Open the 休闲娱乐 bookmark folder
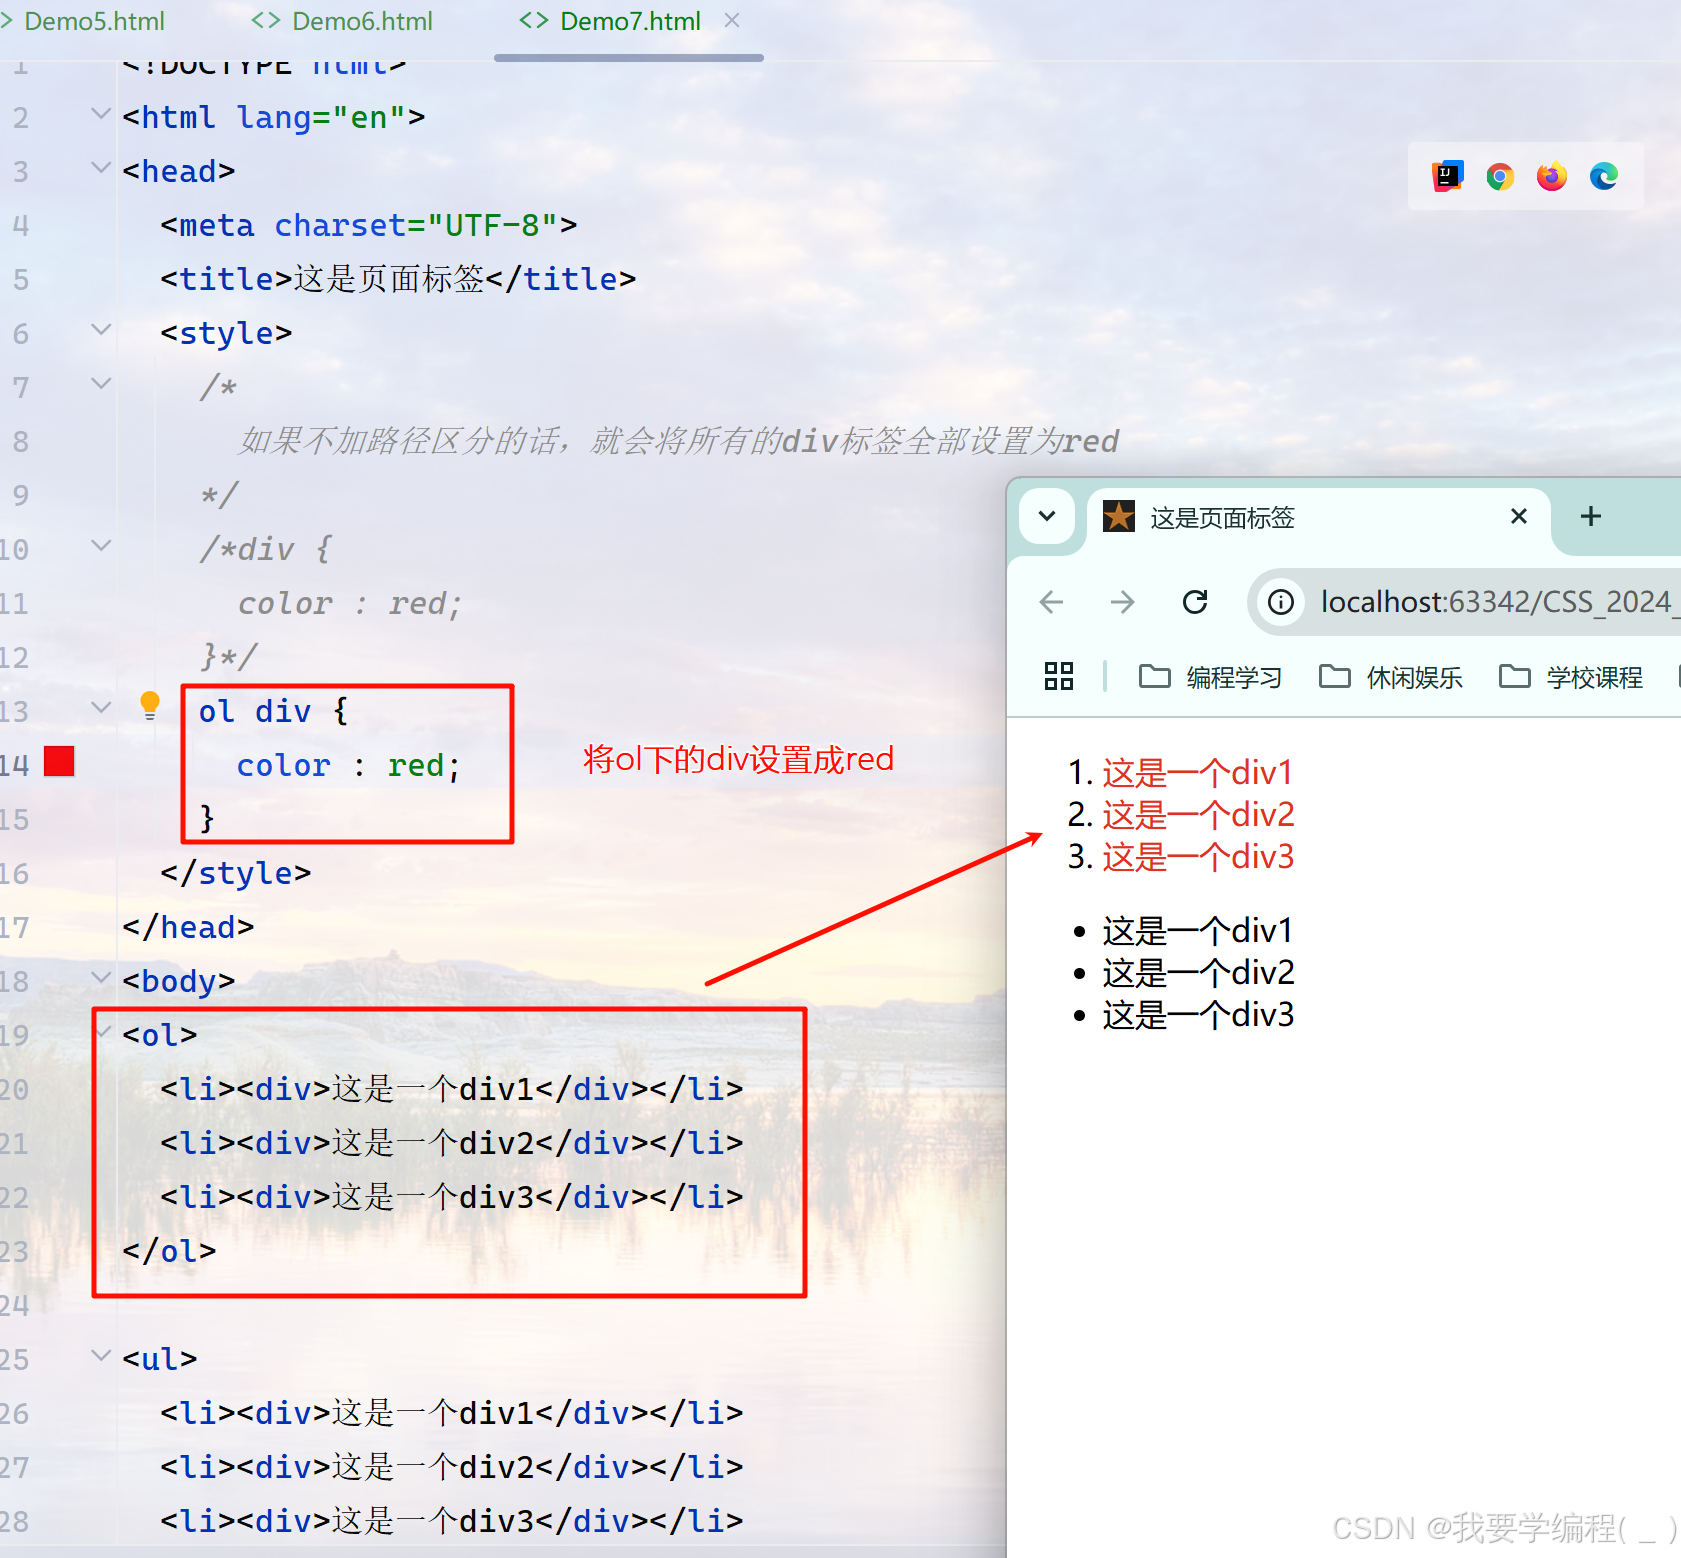 point(1390,677)
